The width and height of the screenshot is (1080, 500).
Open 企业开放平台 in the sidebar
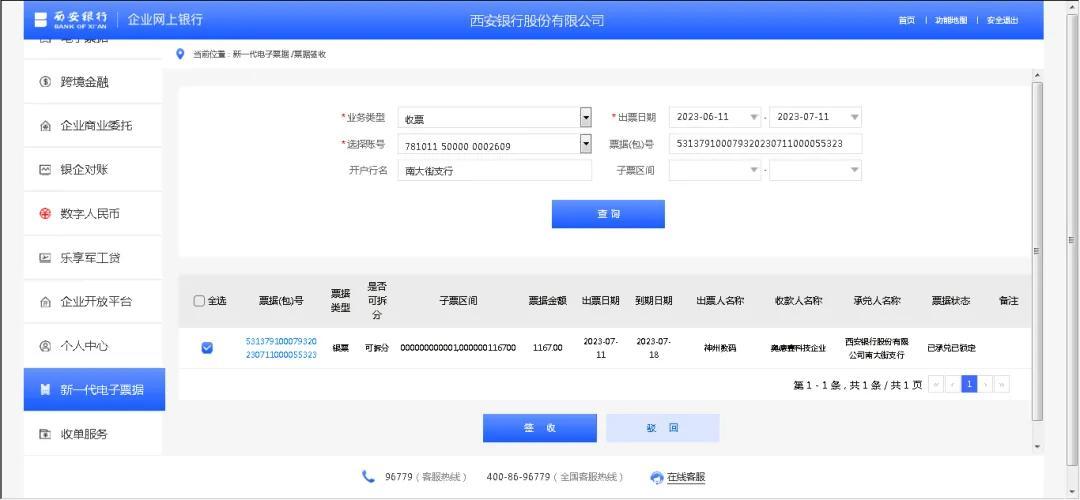click(94, 302)
